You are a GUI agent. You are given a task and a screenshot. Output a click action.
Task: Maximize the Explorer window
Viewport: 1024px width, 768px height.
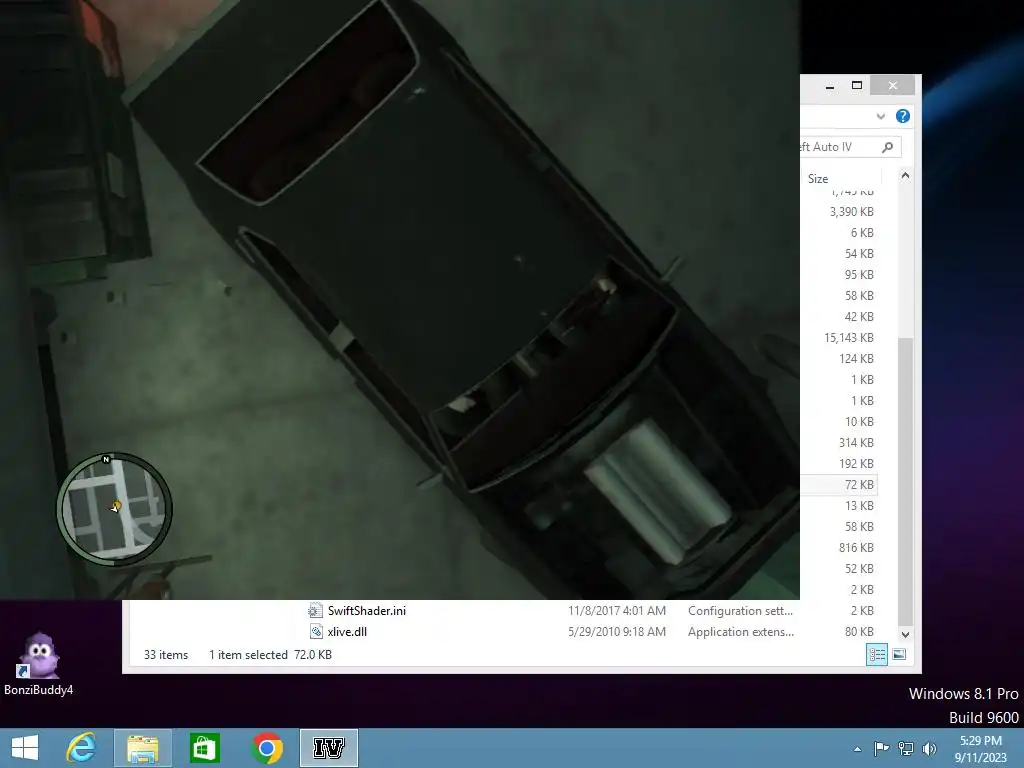coord(857,86)
